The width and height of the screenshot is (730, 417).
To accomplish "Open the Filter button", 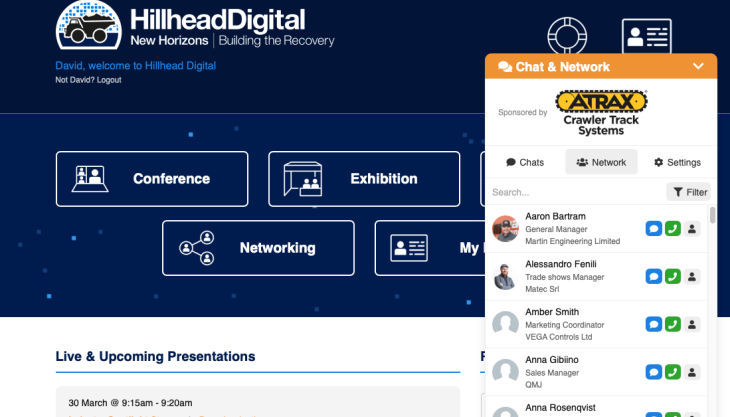I will [x=689, y=192].
